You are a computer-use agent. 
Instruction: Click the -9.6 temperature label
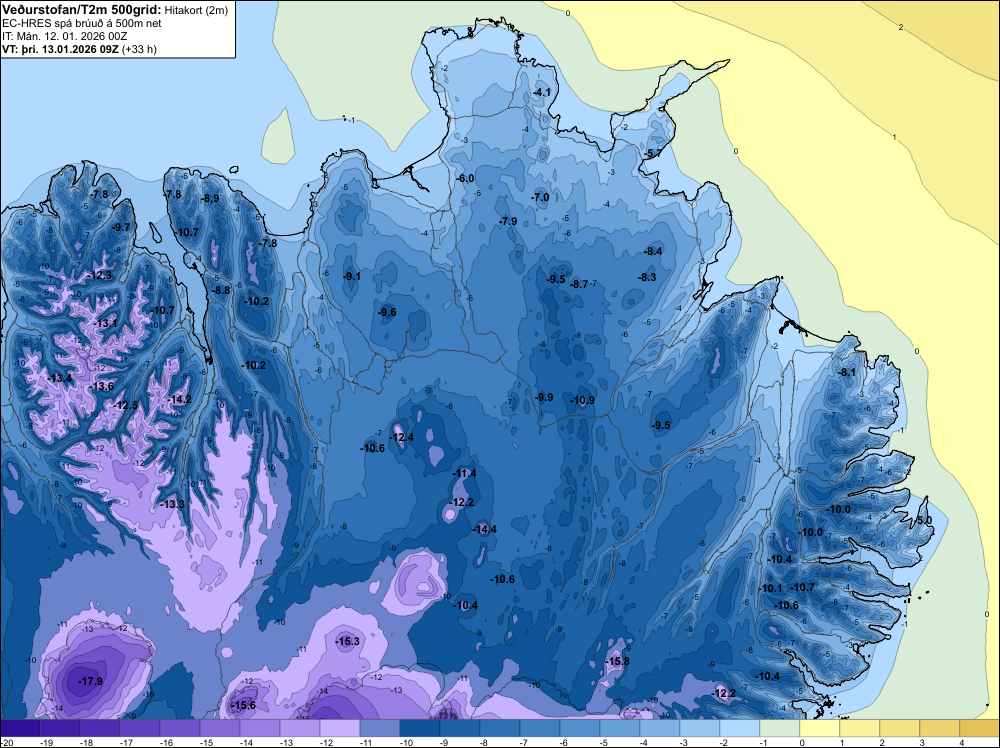coord(387,312)
